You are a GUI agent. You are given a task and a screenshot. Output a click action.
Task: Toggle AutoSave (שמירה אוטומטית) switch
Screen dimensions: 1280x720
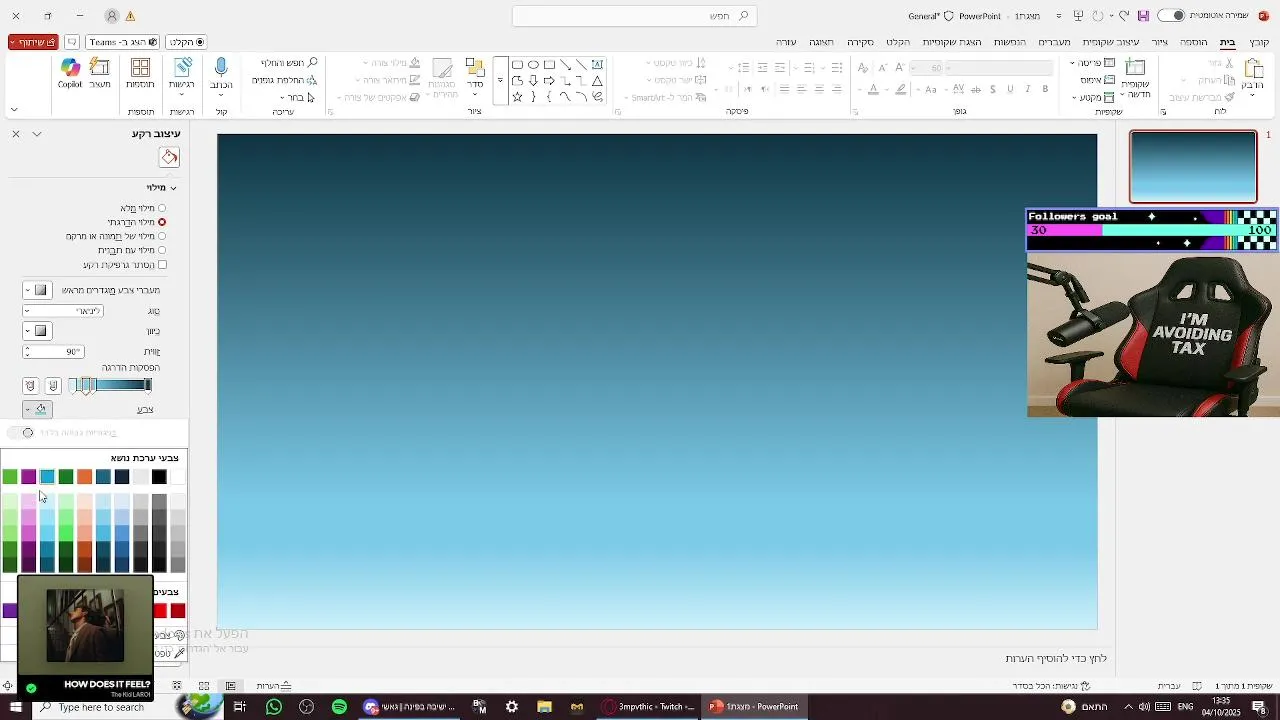1173,16
